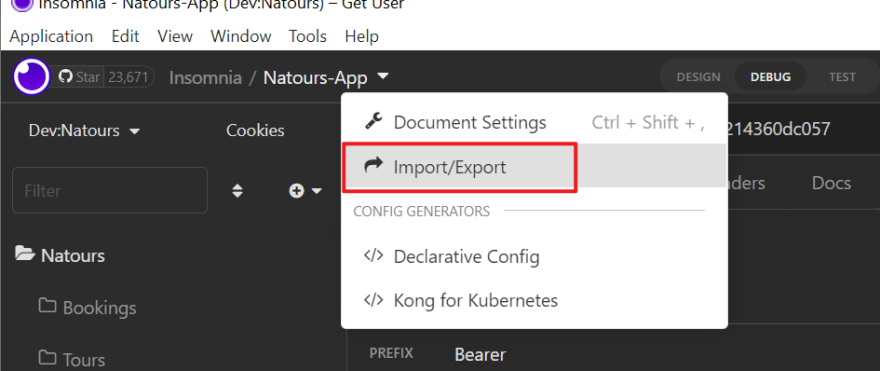Open the Tools menu
880x371 pixels.
click(308, 36)
